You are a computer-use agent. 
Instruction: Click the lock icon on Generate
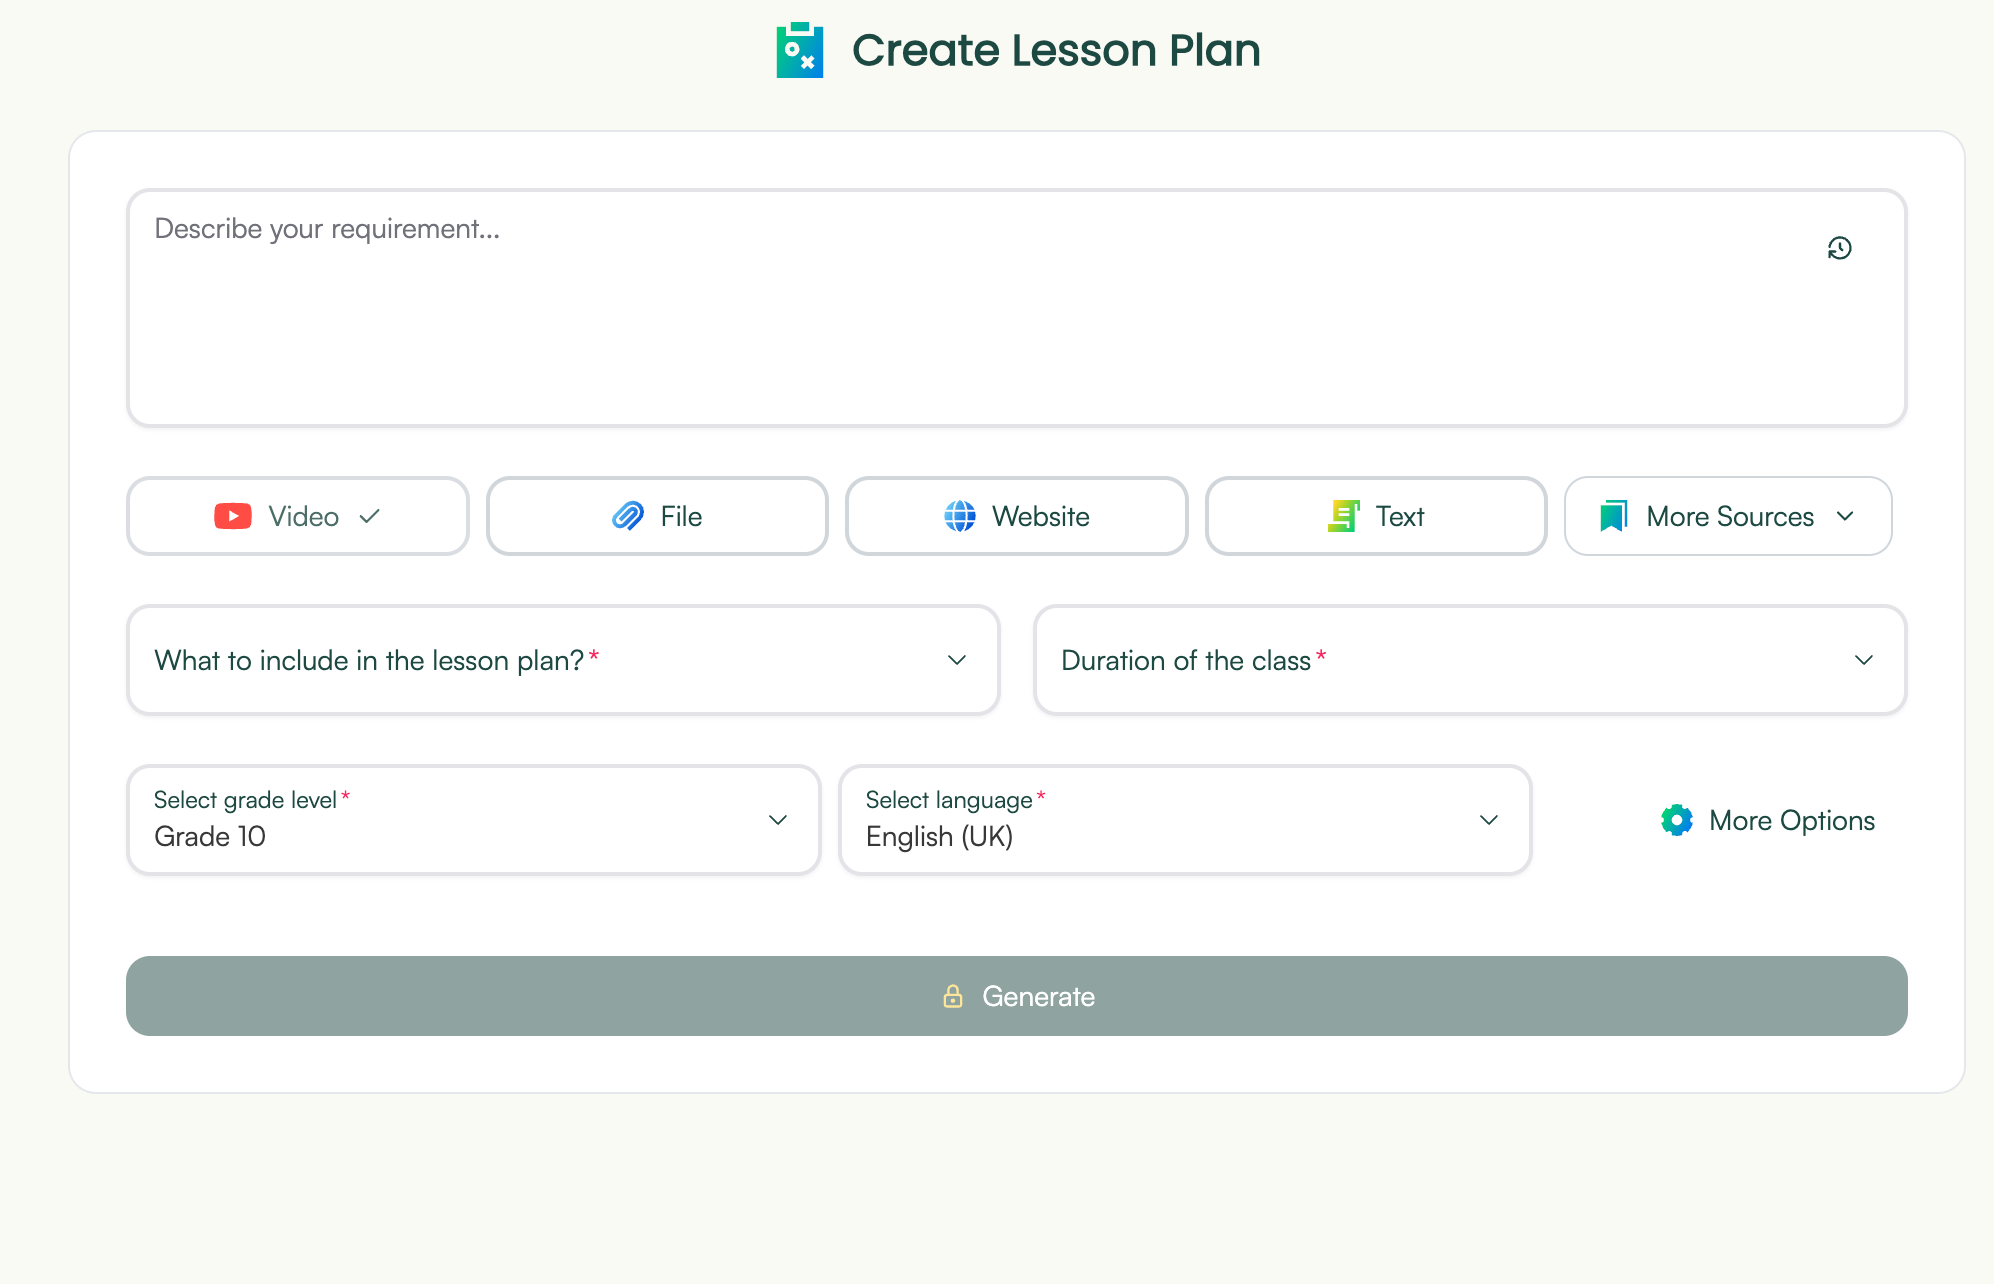pyautogui.click(x=953, y=996)
